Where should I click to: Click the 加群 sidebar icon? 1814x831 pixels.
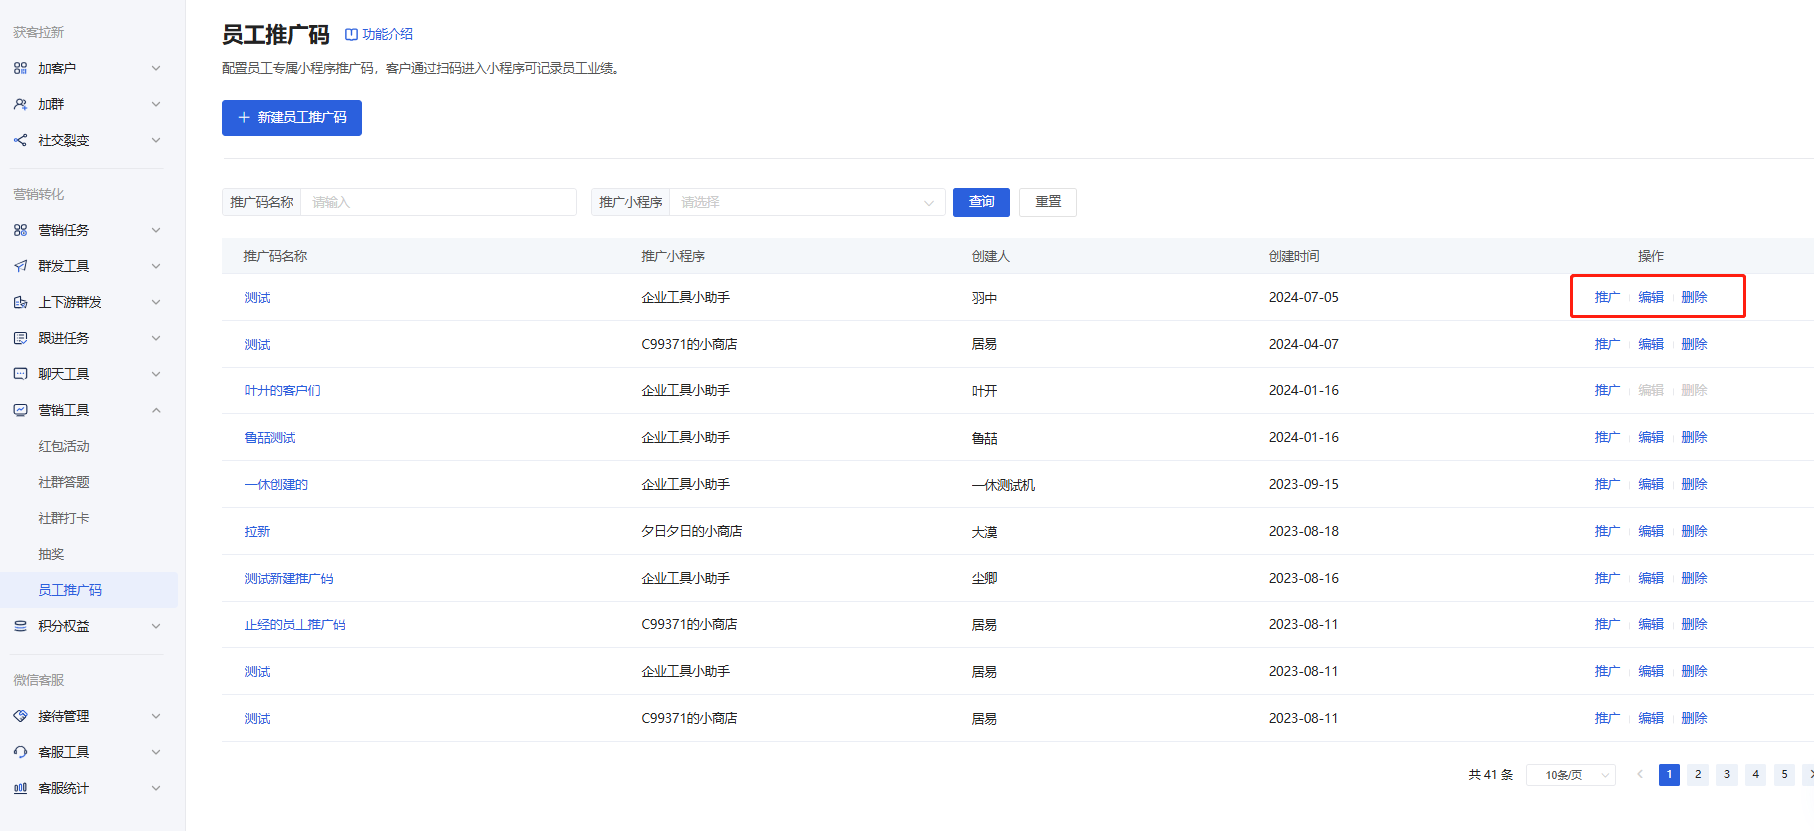click(x=20, y=104)
